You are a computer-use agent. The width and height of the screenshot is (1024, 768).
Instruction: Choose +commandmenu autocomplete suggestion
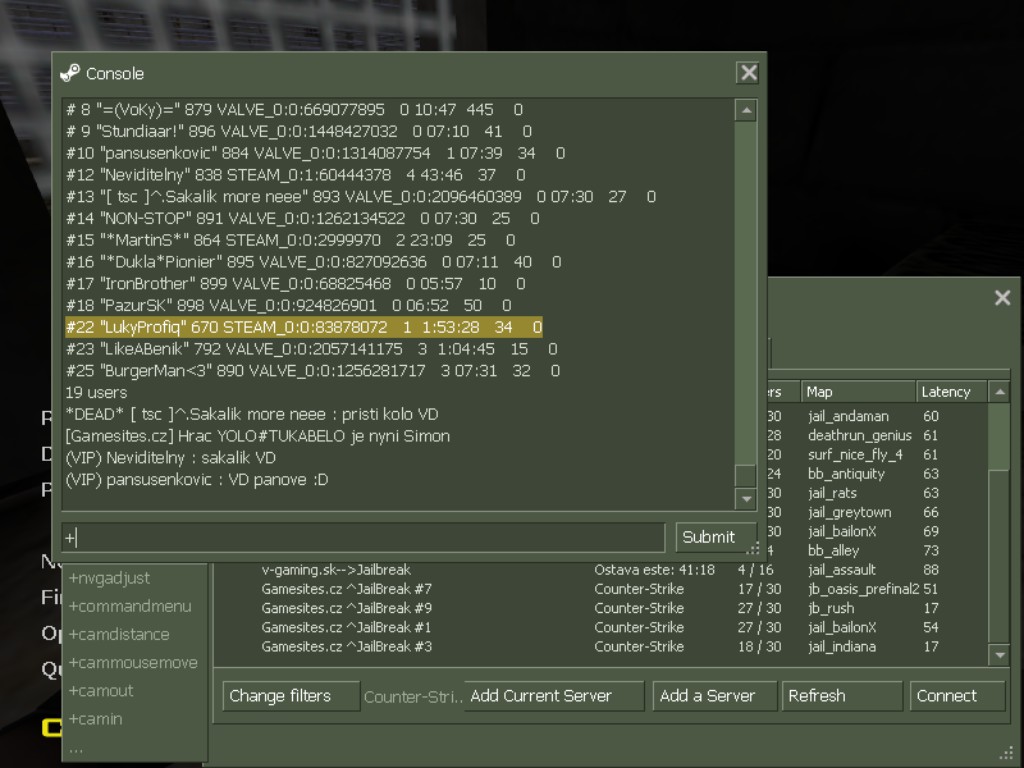(130, 606)
